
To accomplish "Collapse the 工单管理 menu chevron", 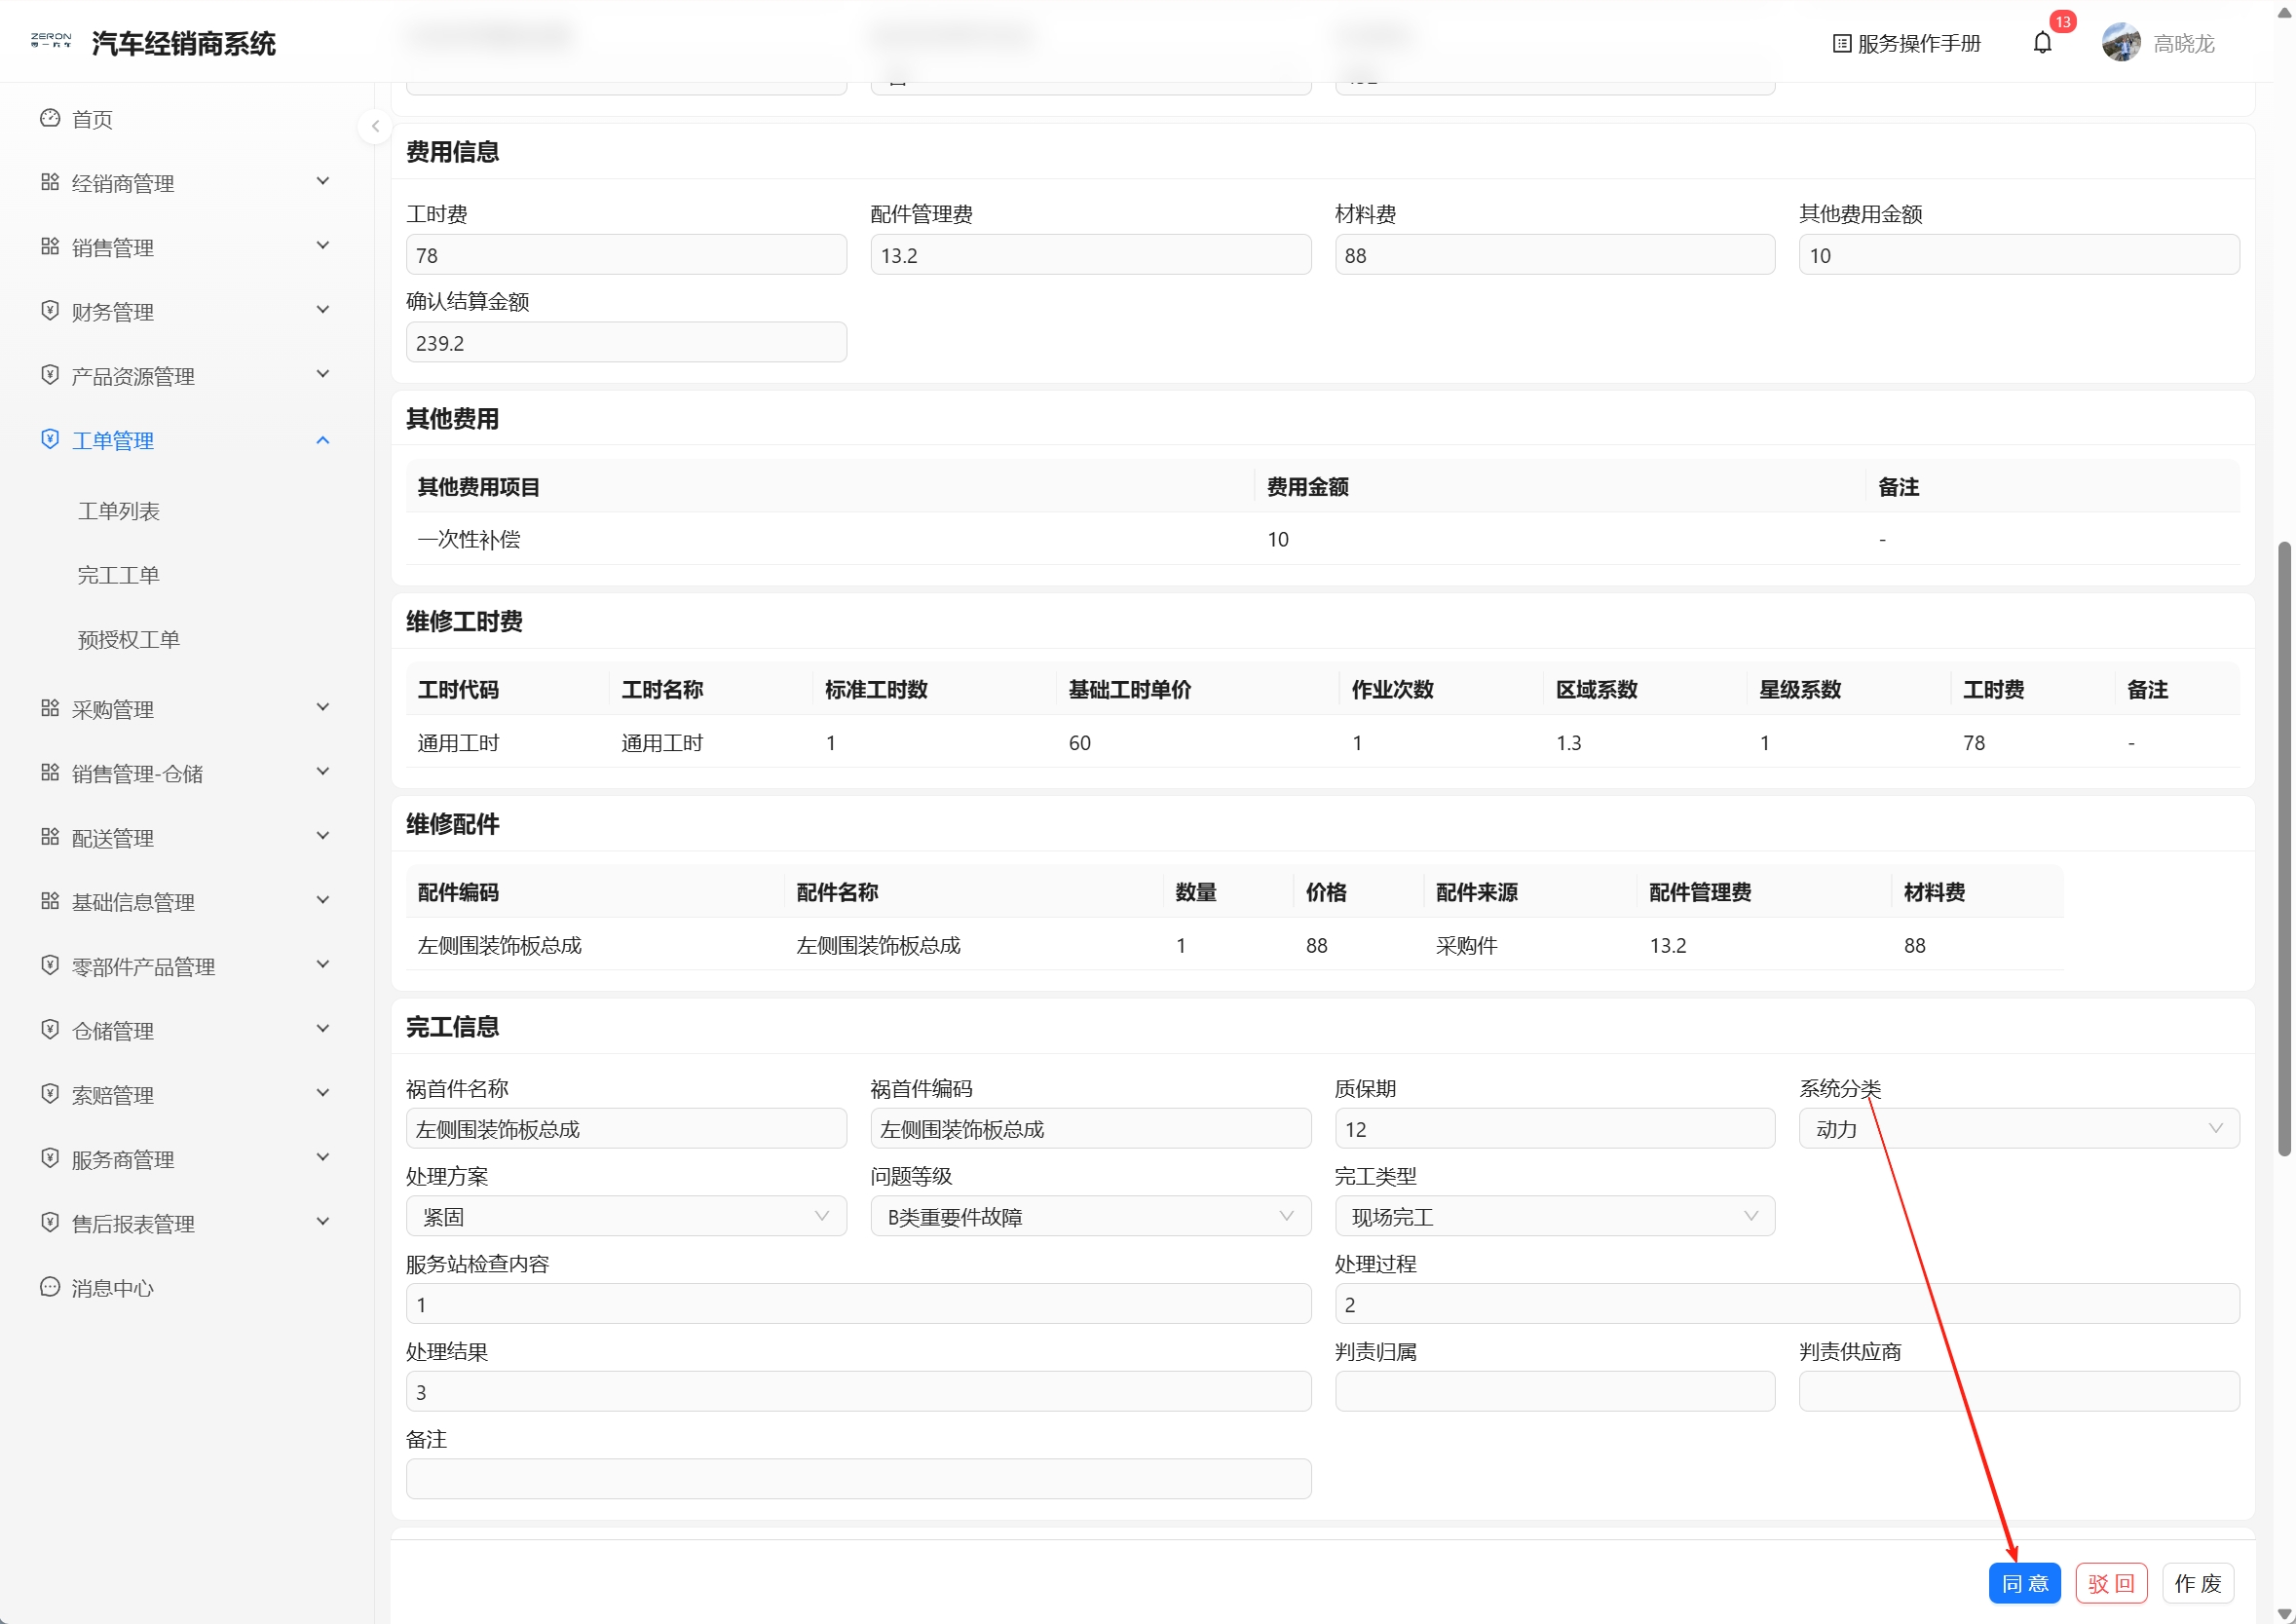I will pos(323,440).
